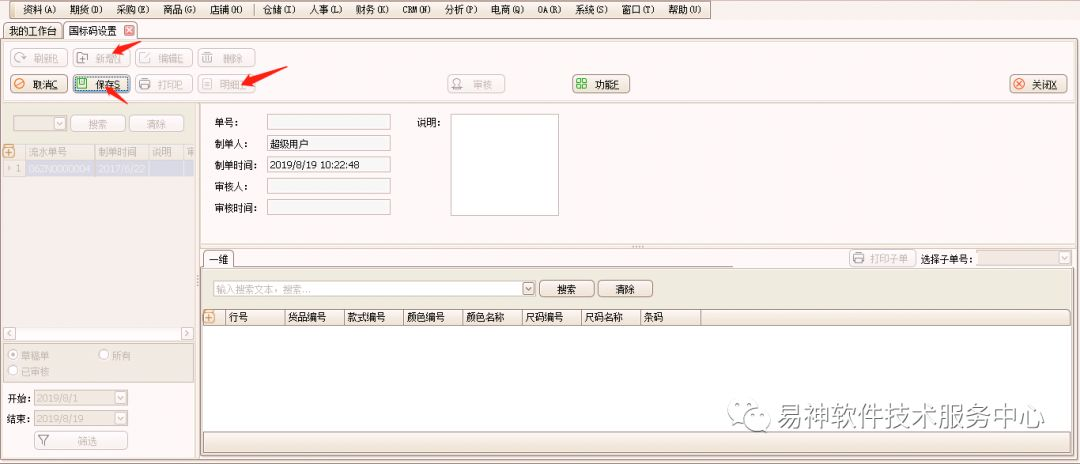Click the 清除 button beside detail search

(x=625, y=289)
